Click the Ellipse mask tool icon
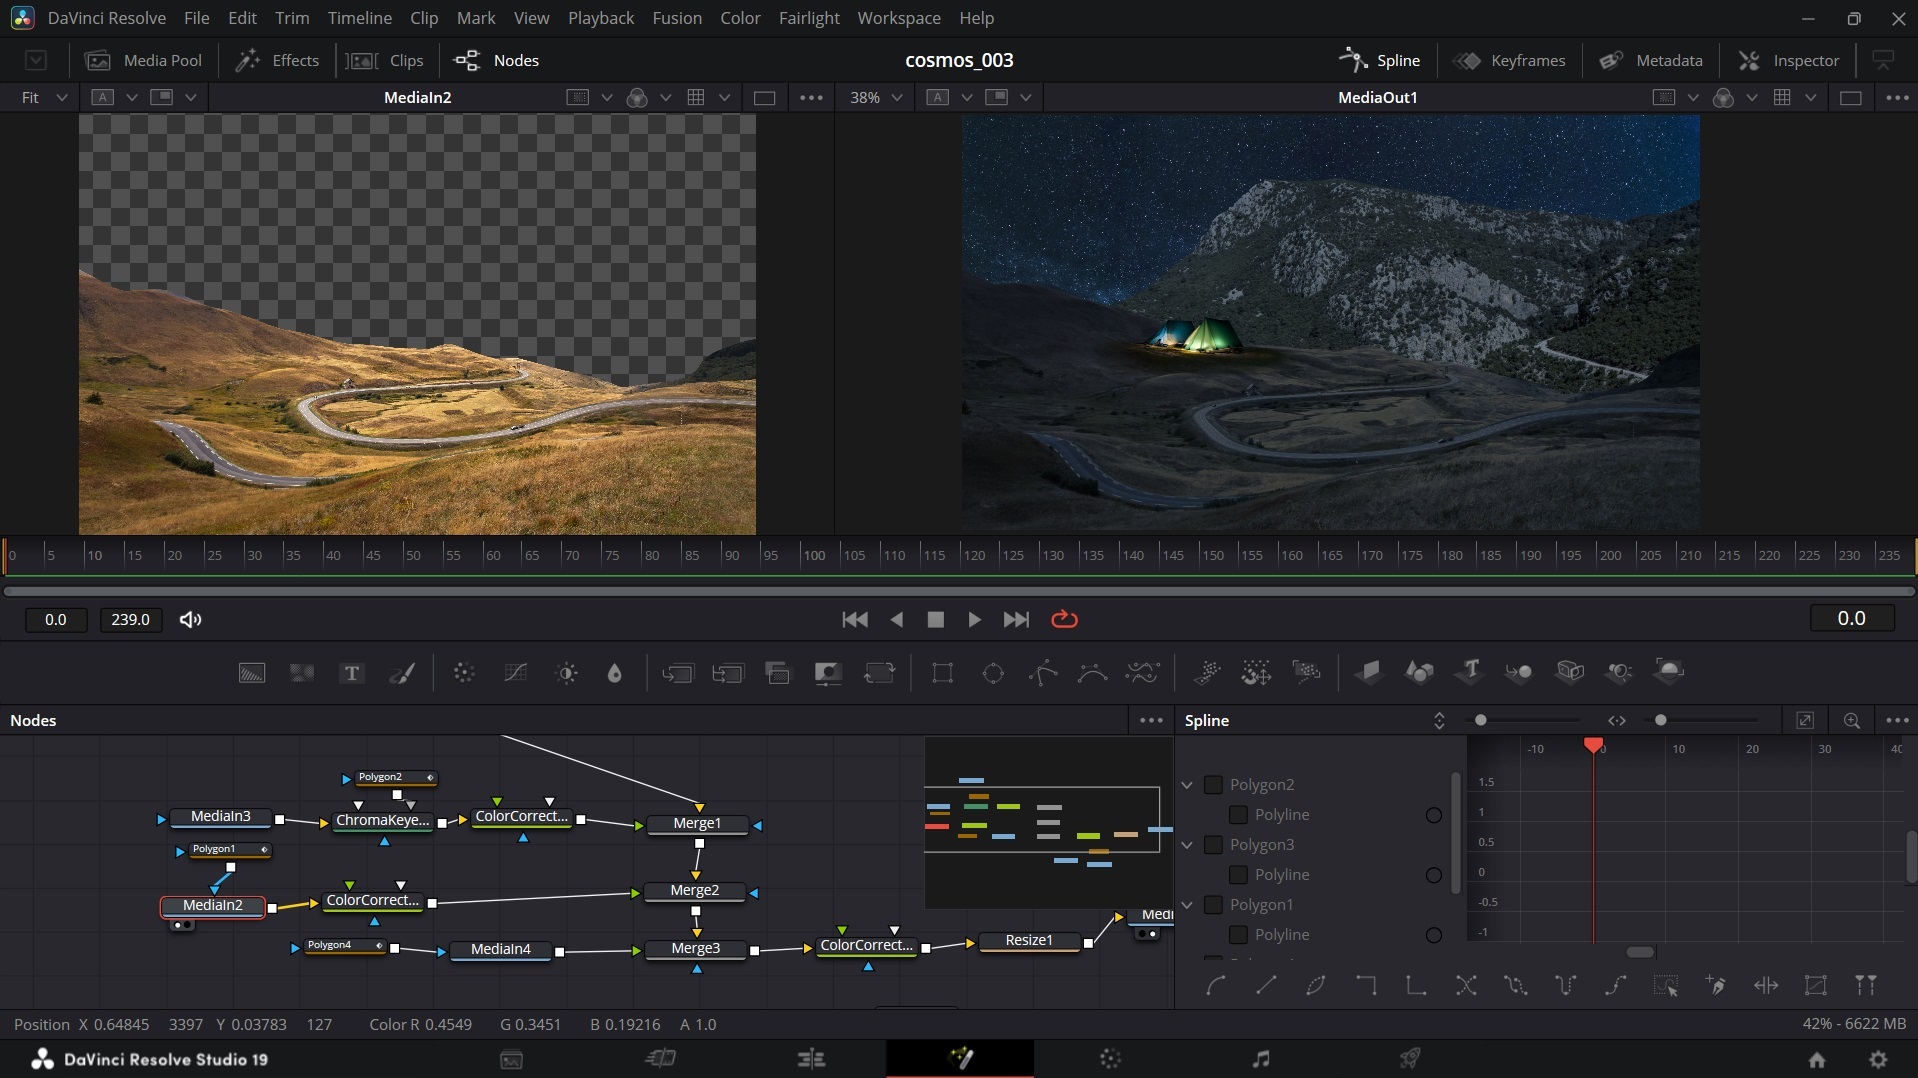Screen dimensions: 1918x1078 coord(993,673)
